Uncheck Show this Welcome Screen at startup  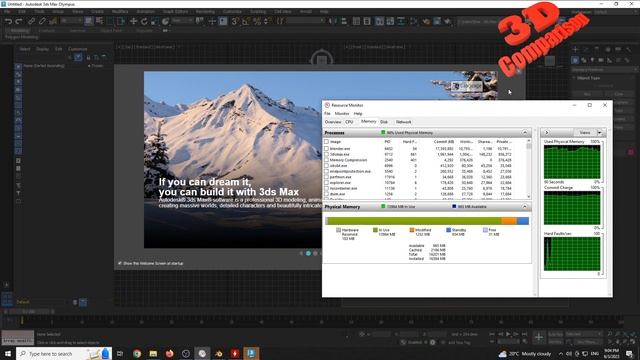point(120,263)
